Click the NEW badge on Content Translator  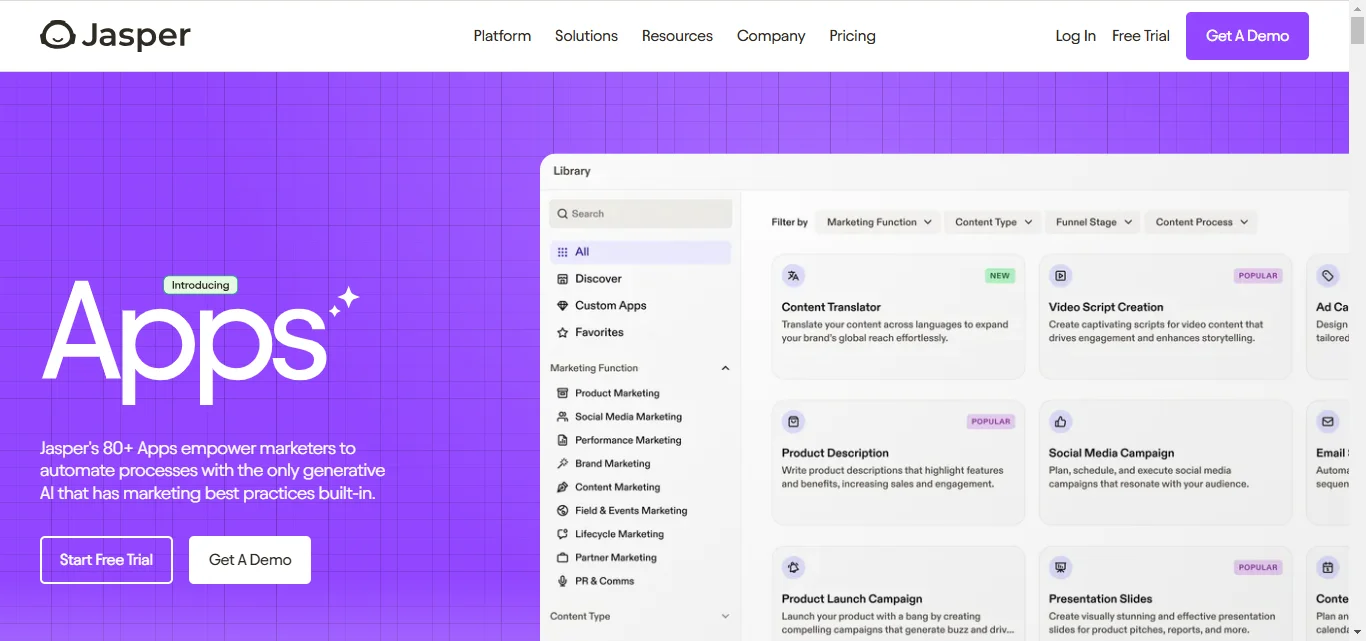tap(1000, 276)
